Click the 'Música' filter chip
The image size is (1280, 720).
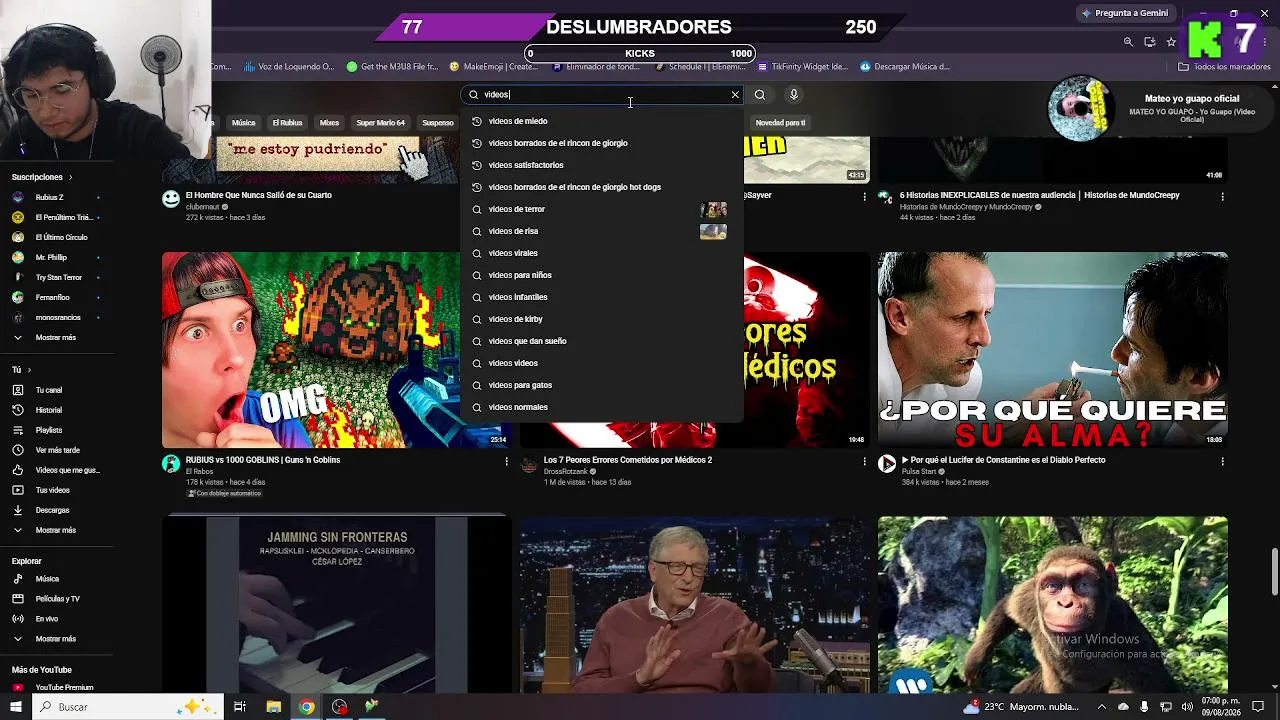[244, 123]
